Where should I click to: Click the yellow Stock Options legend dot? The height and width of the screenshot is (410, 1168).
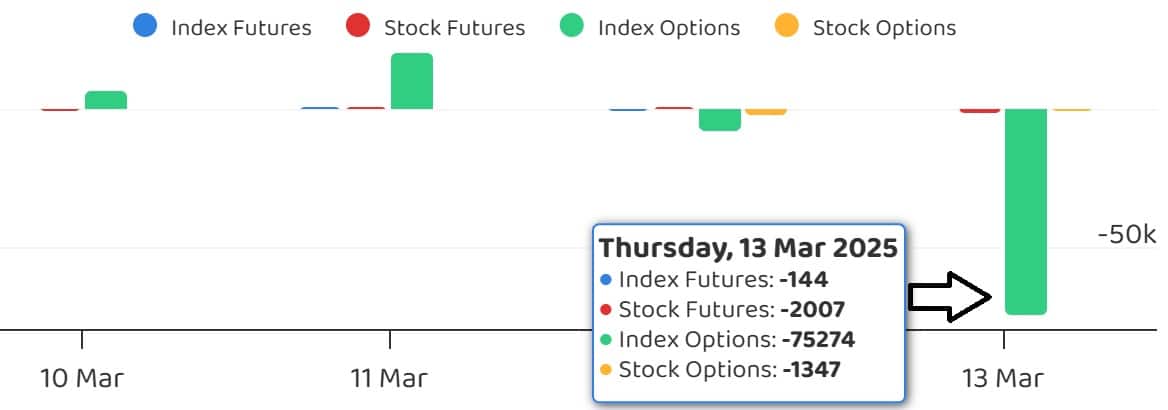pos(788,27)
